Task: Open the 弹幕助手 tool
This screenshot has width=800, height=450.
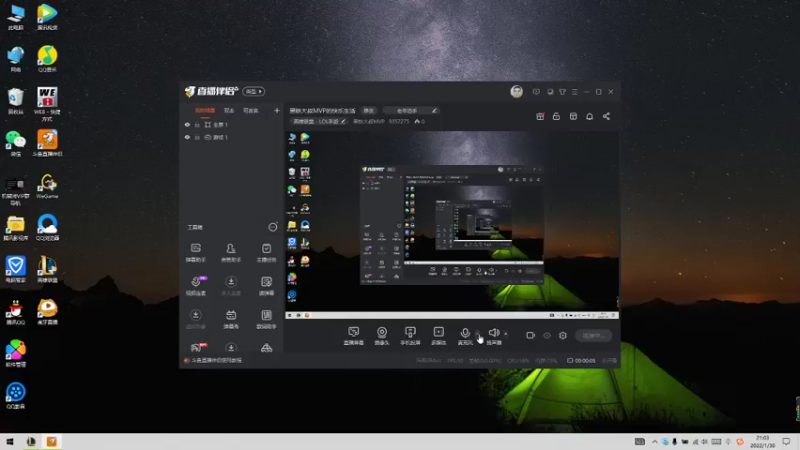Action: click(x=195, y=253)
